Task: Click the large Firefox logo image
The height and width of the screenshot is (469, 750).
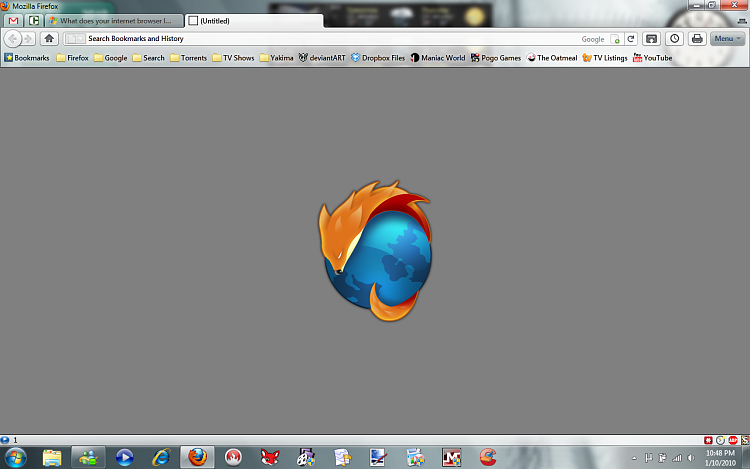Action: (x=375, y=251)
